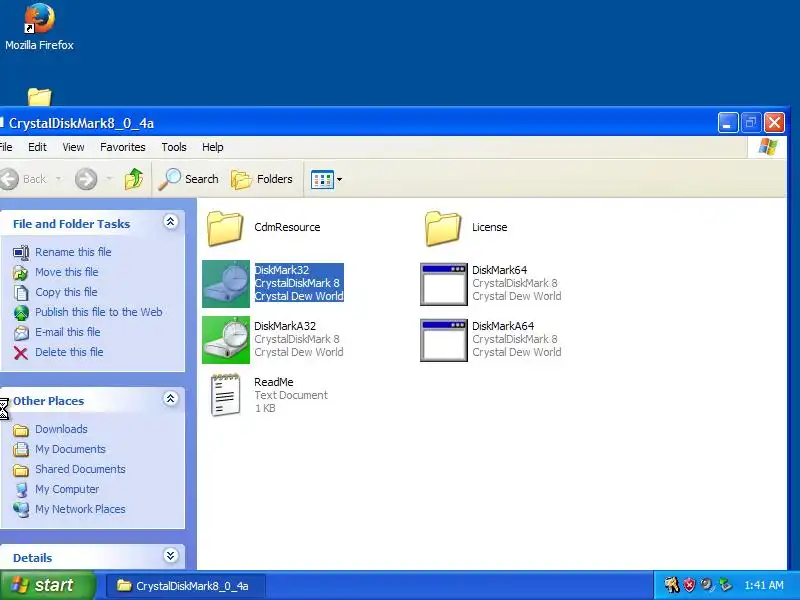Click the Delete this file link
The image size is (800, 600).
pyautogui.click(x=69, y=352)
